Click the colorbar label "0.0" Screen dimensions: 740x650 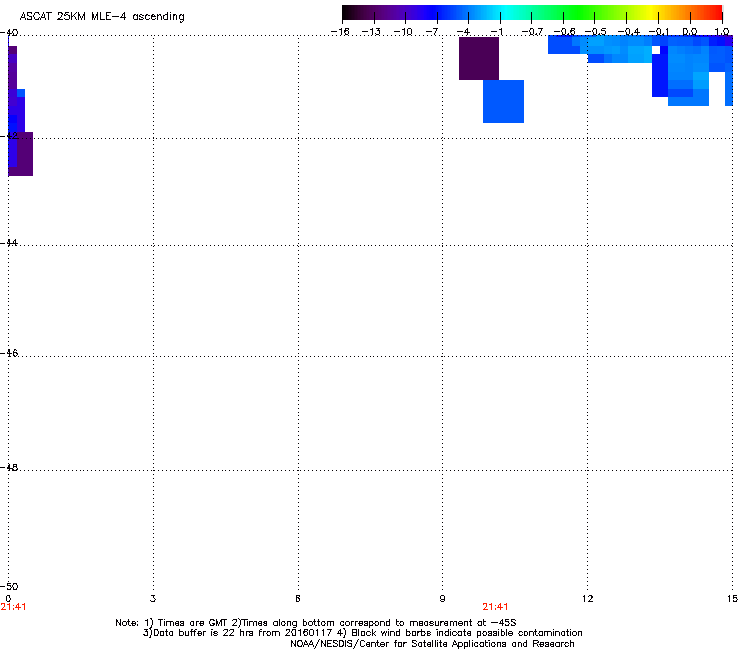point(690,32)
